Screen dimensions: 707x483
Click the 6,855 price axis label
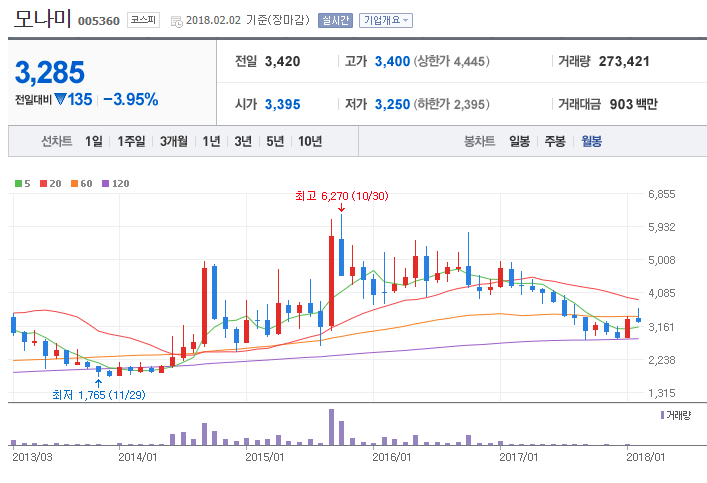click(661, 194)
